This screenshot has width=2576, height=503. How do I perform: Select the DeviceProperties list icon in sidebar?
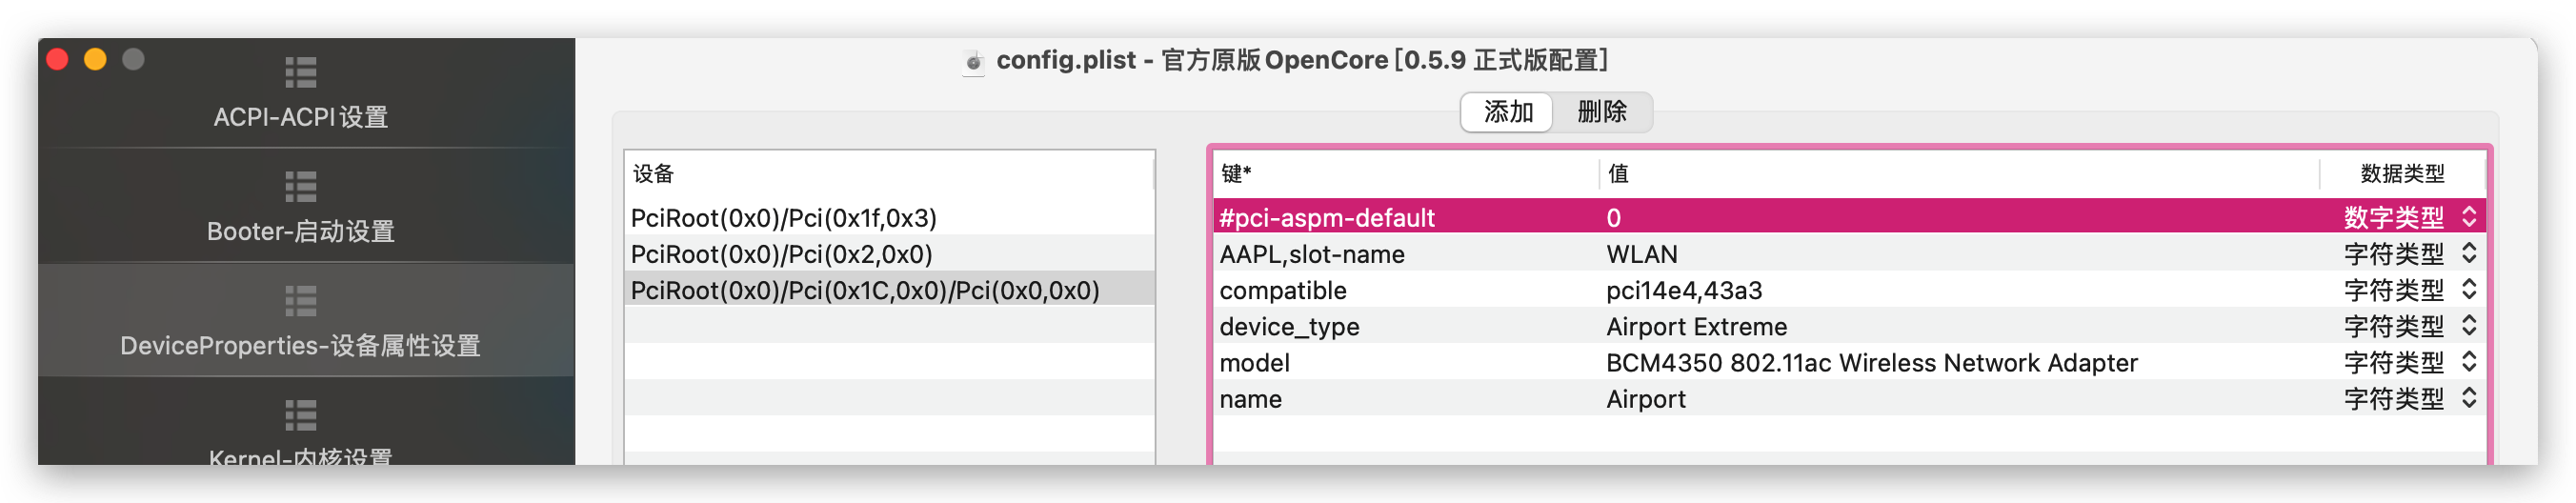pyautogui.click(x=301, y=301)
